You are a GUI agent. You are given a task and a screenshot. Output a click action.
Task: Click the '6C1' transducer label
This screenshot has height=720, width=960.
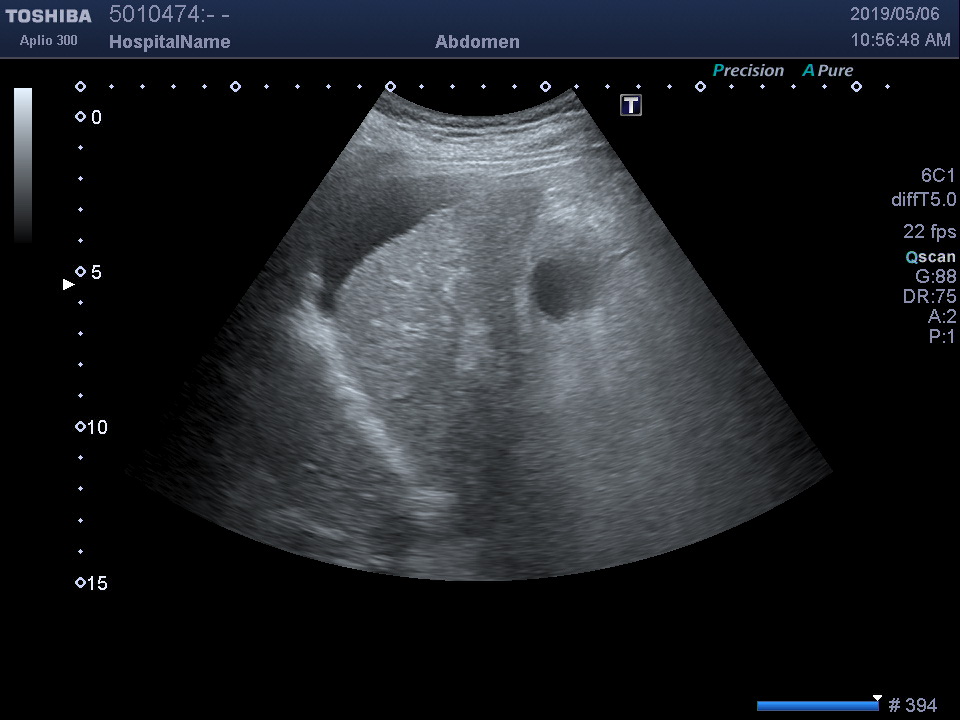click(938, 176)
